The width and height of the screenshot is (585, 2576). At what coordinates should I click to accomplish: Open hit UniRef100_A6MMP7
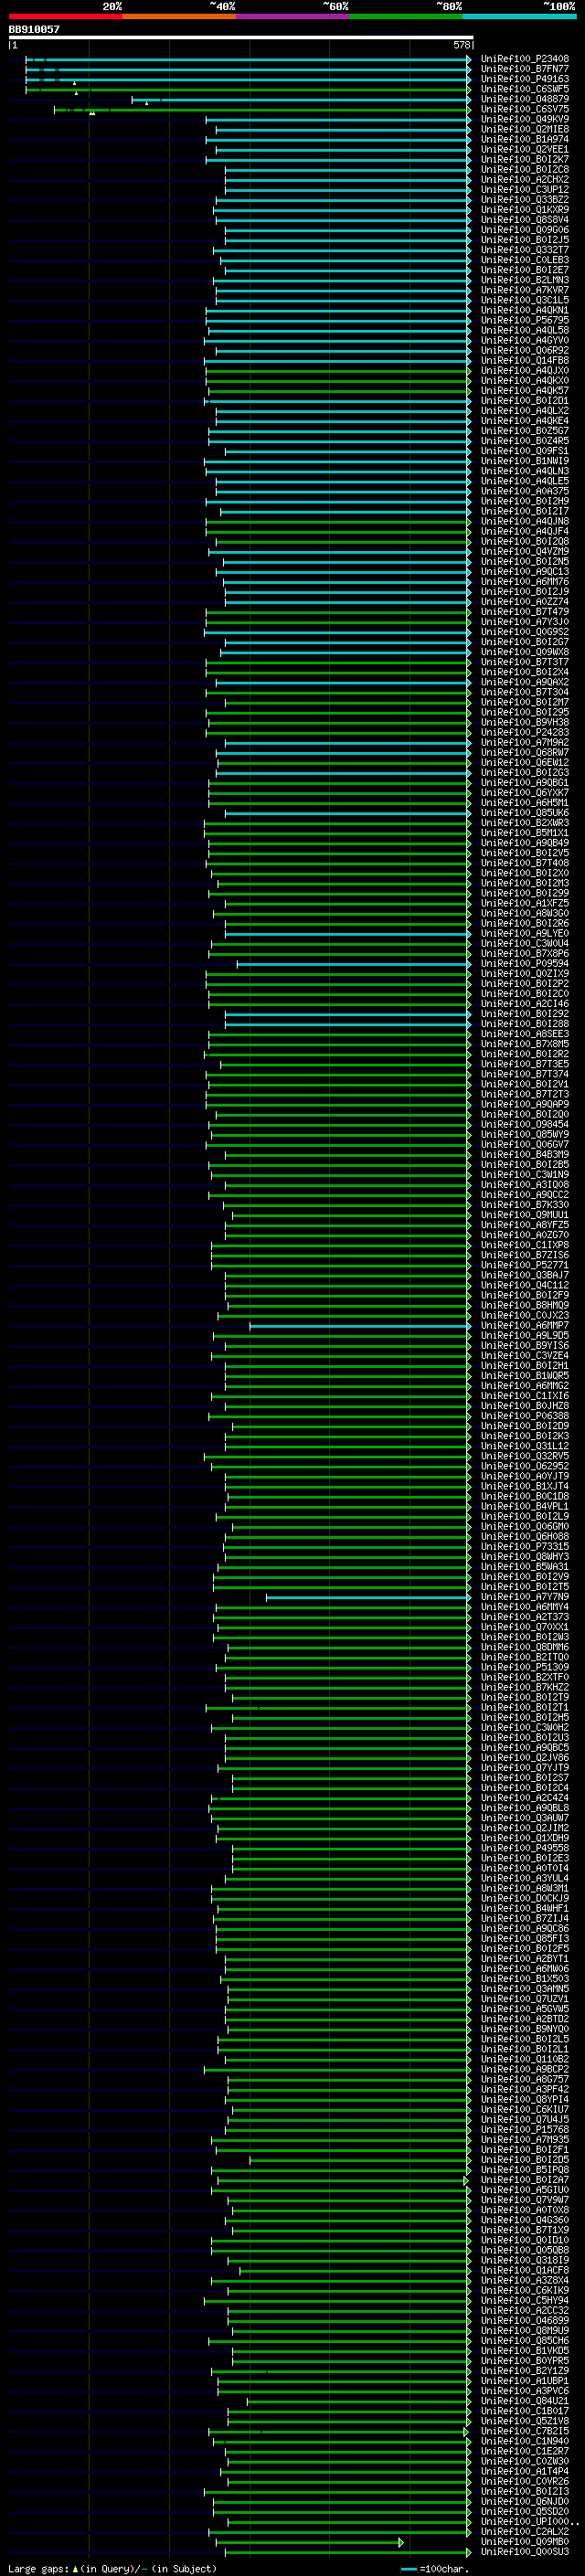pos(525,1326)
